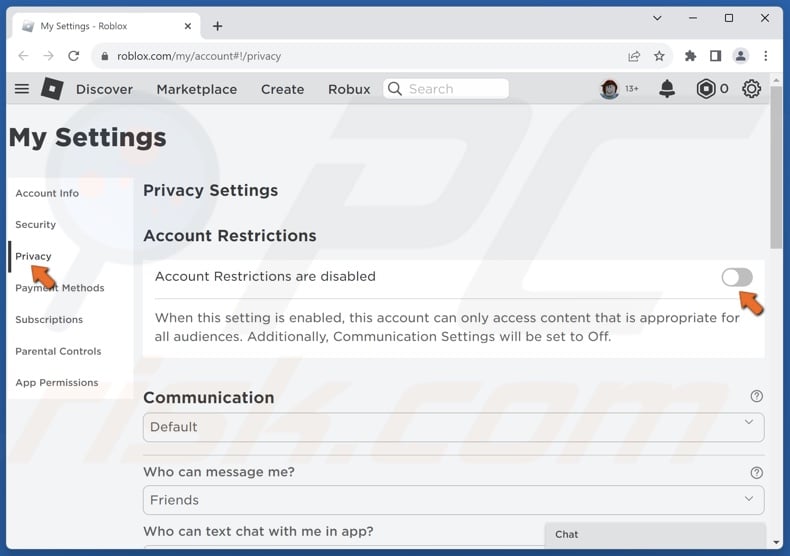Click the Robux balance icon

705,89
